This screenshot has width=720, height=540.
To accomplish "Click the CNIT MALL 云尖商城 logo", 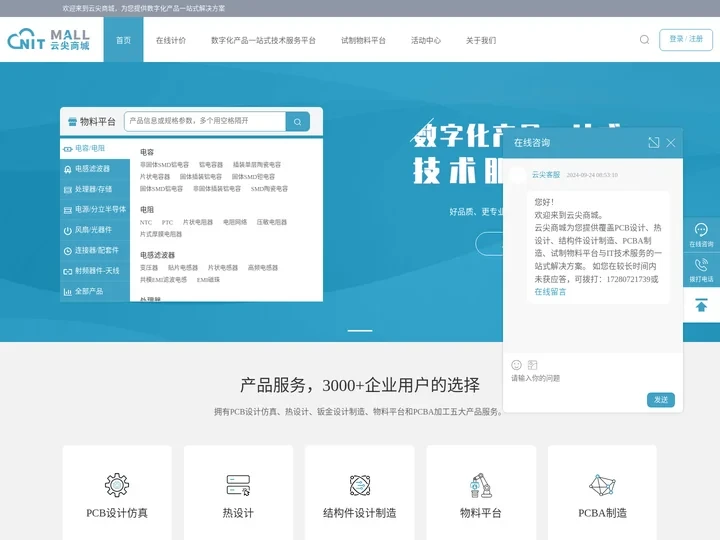I will (x=49, y=39).
